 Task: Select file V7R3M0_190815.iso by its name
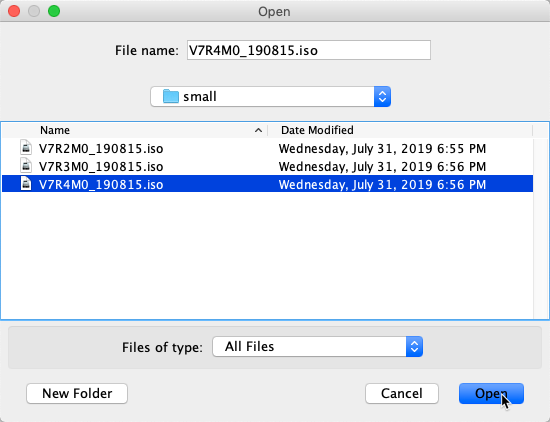pos(101,166)
